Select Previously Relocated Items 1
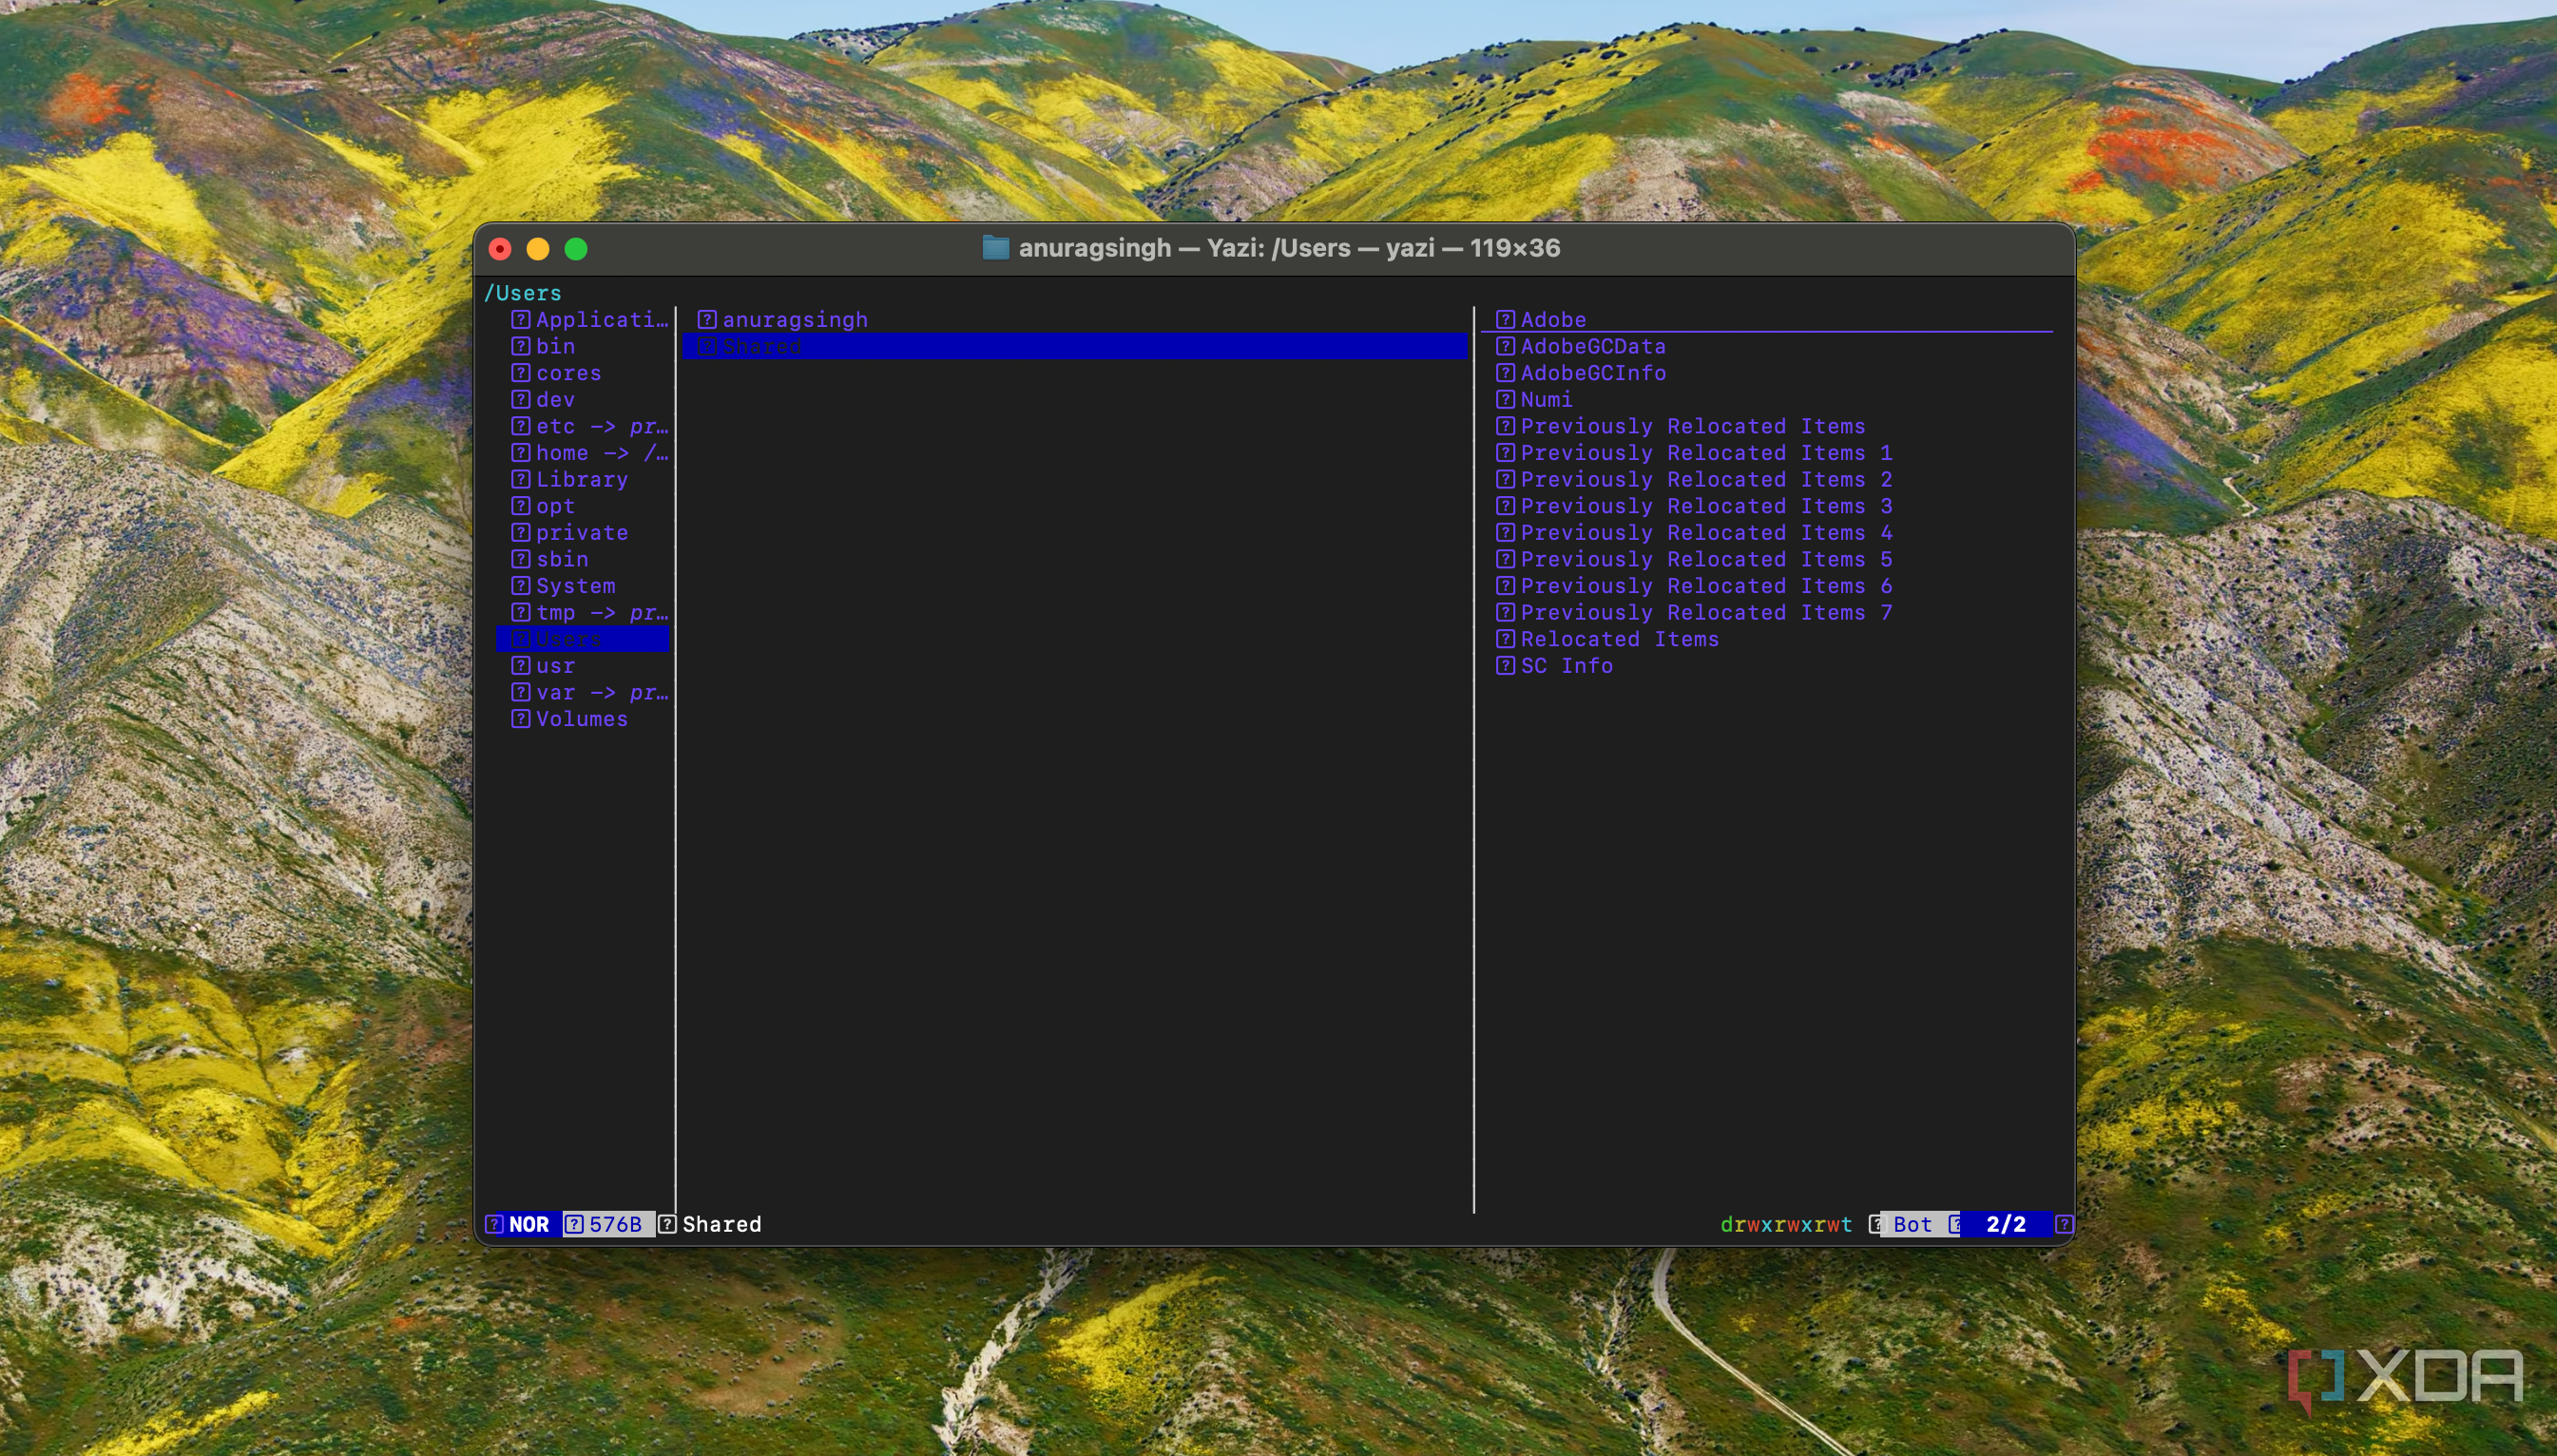 [x=1693, y=453]
